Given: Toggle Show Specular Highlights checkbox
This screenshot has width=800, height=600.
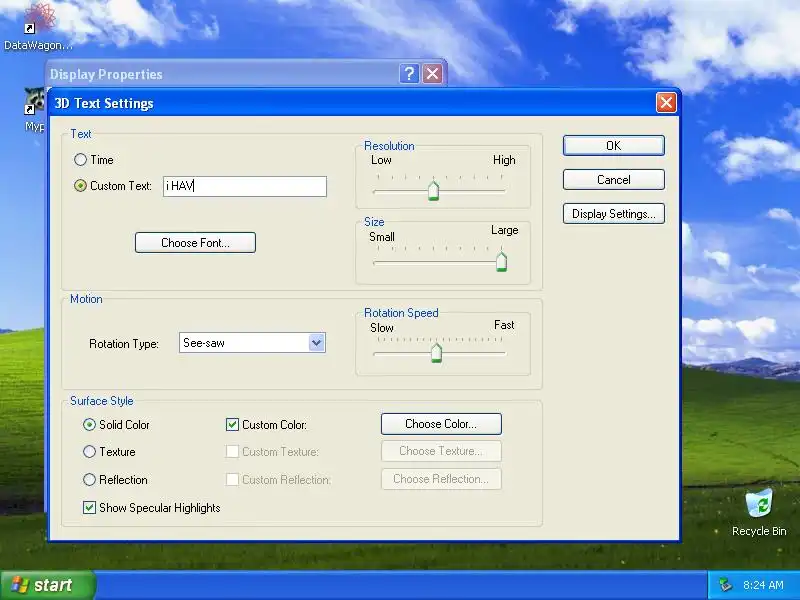Looking at the screenshot, I should 89,508.
